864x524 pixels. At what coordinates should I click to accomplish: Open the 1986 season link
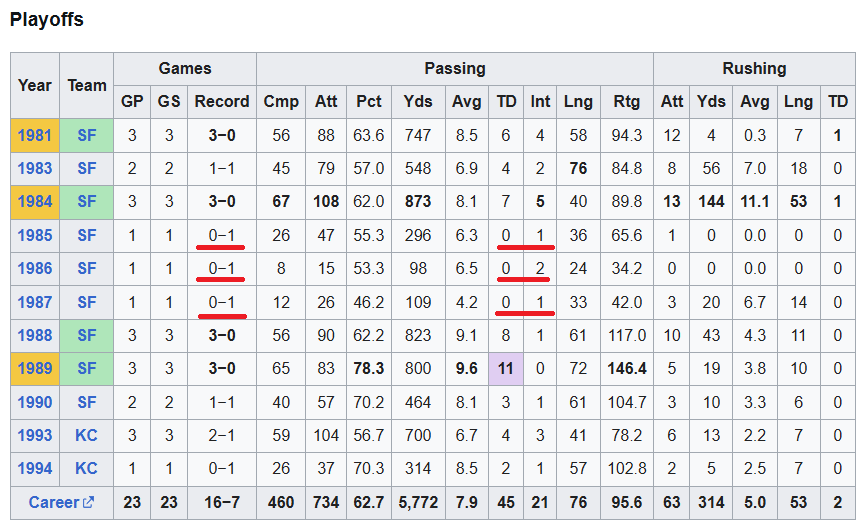click(x=35, y=268)
